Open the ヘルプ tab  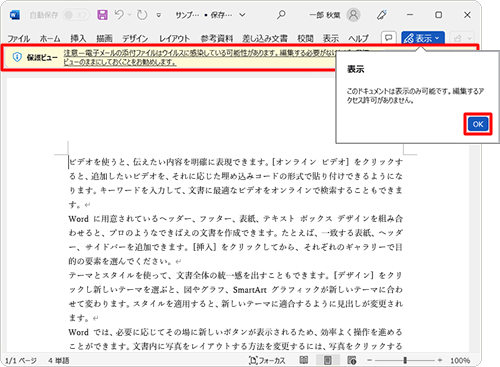click(359, 39)
